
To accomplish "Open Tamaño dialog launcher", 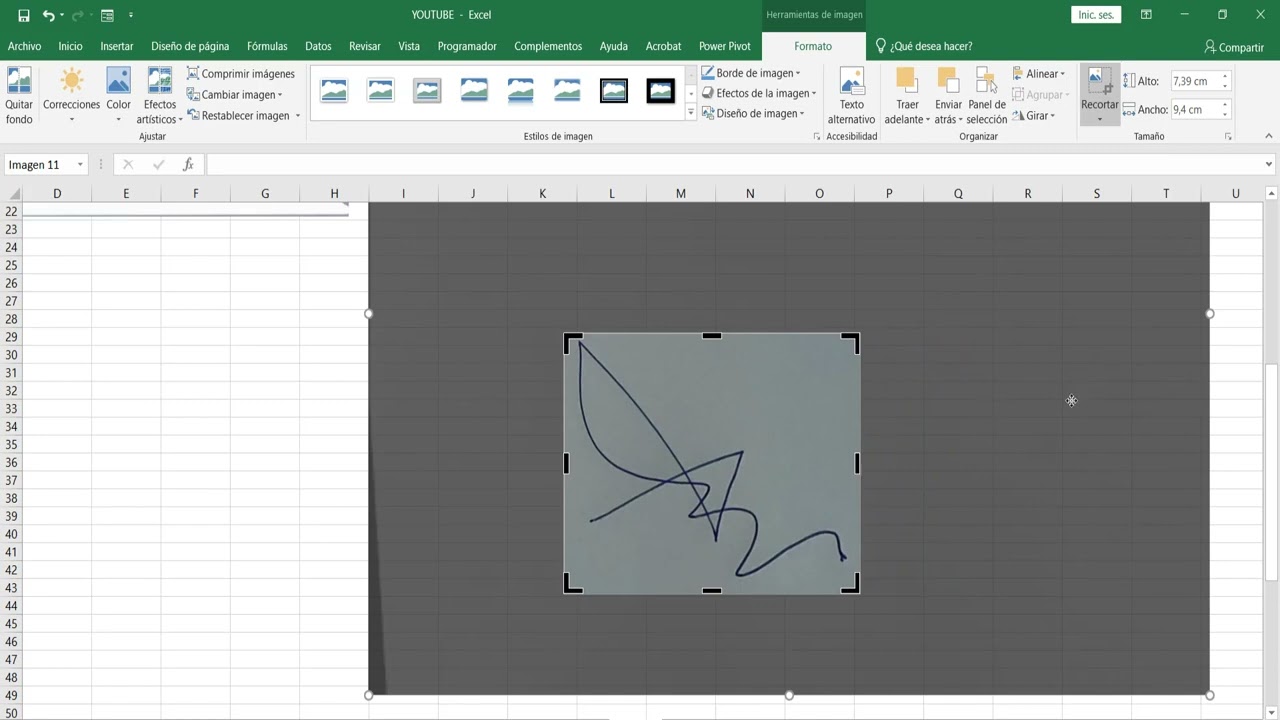I will pos(1227,136).
